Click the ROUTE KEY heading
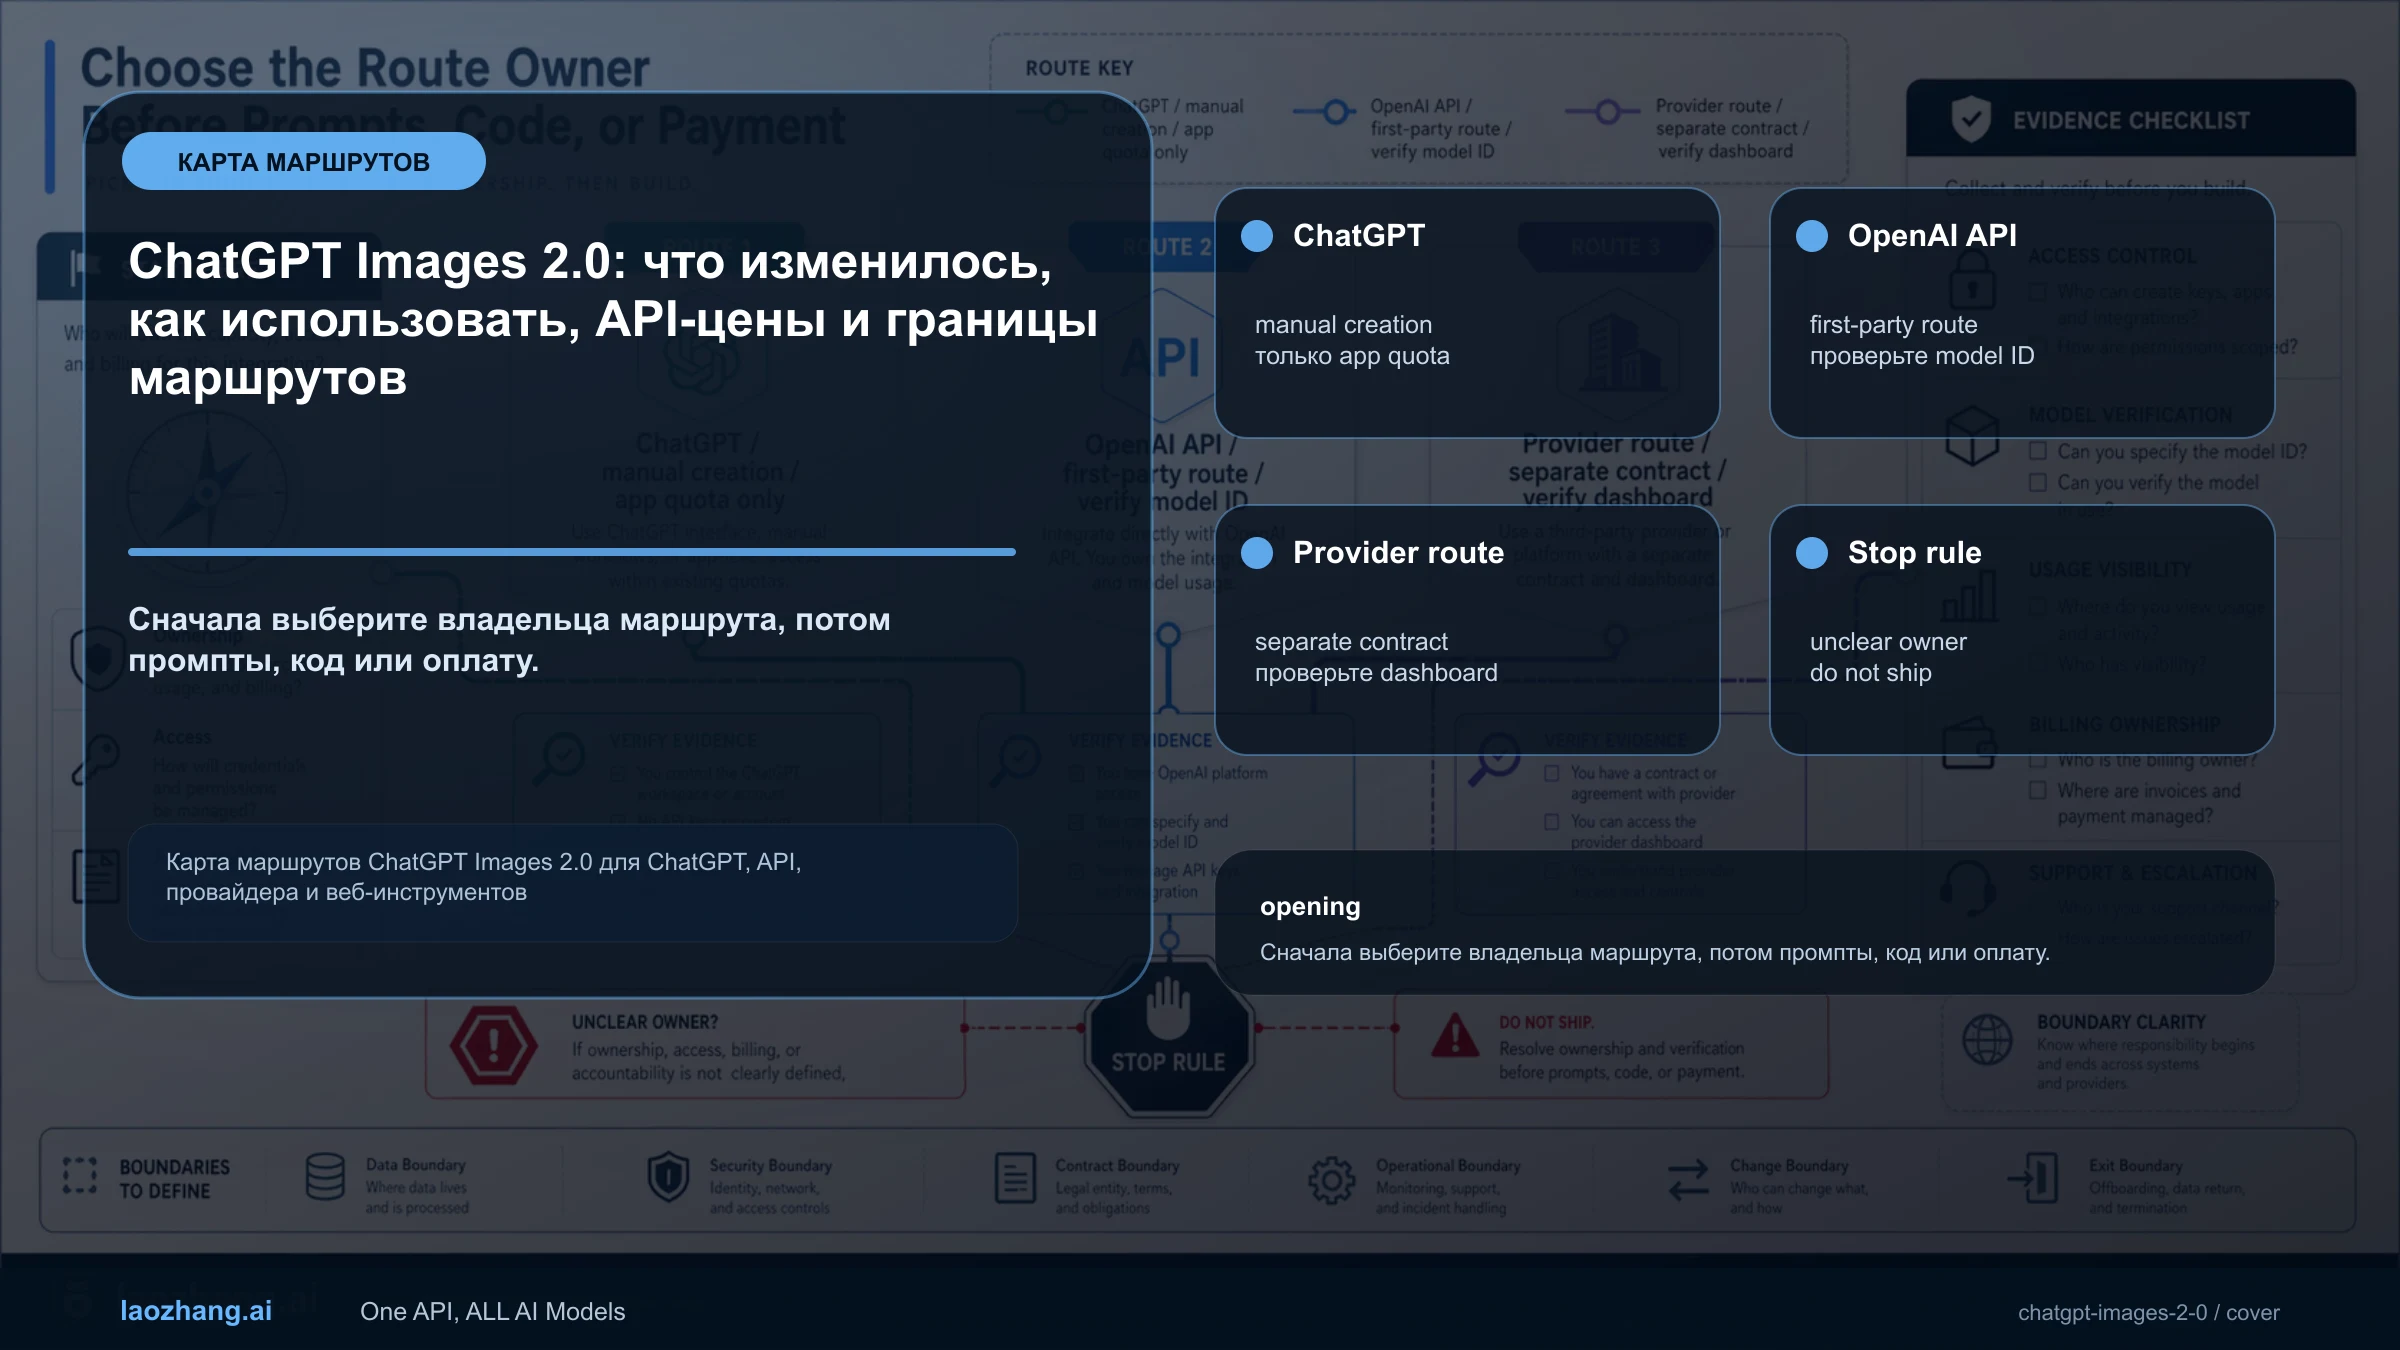Viewport: 2400px width, 1350px height. (x=1079, y=68)
